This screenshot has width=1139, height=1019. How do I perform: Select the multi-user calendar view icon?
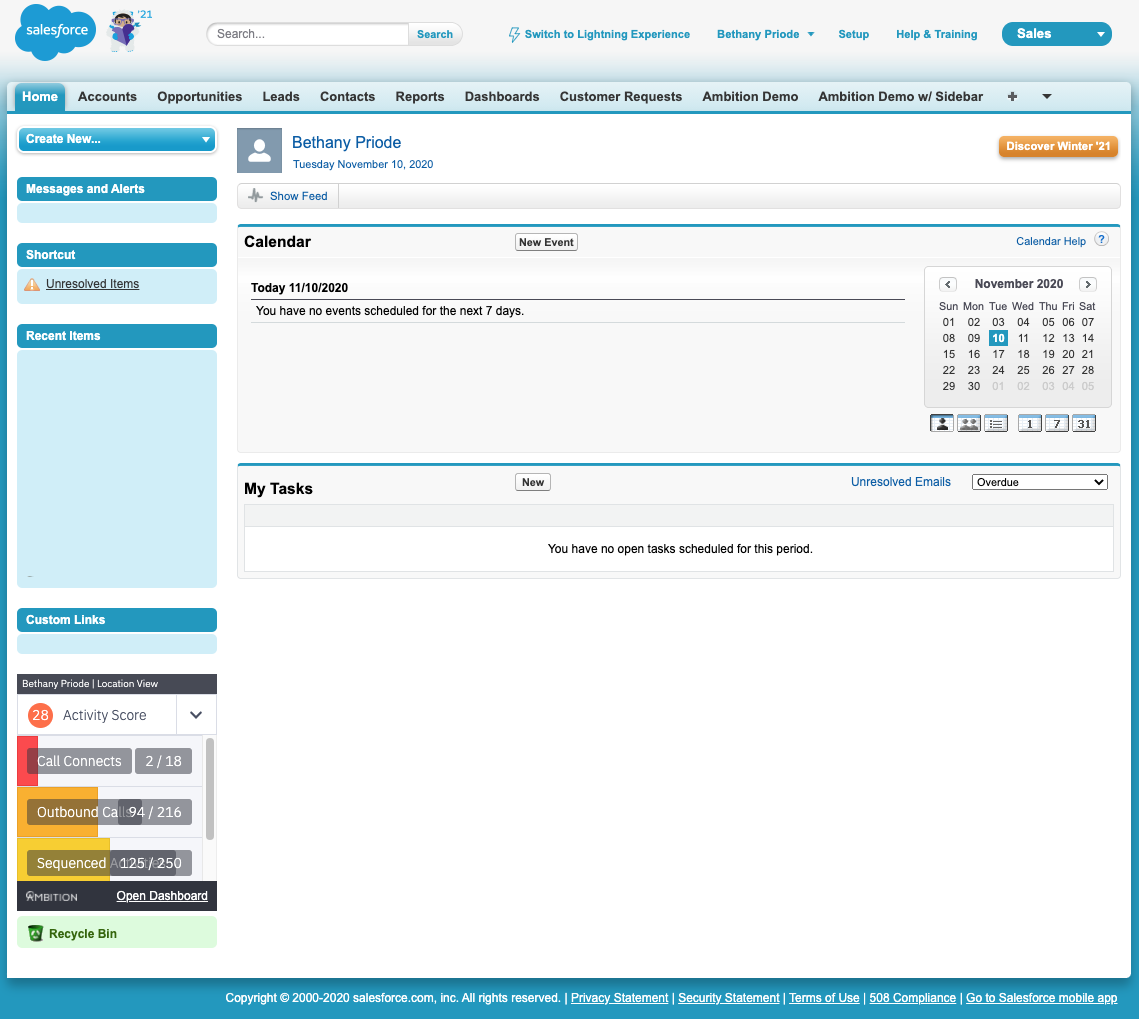point(968,423)
